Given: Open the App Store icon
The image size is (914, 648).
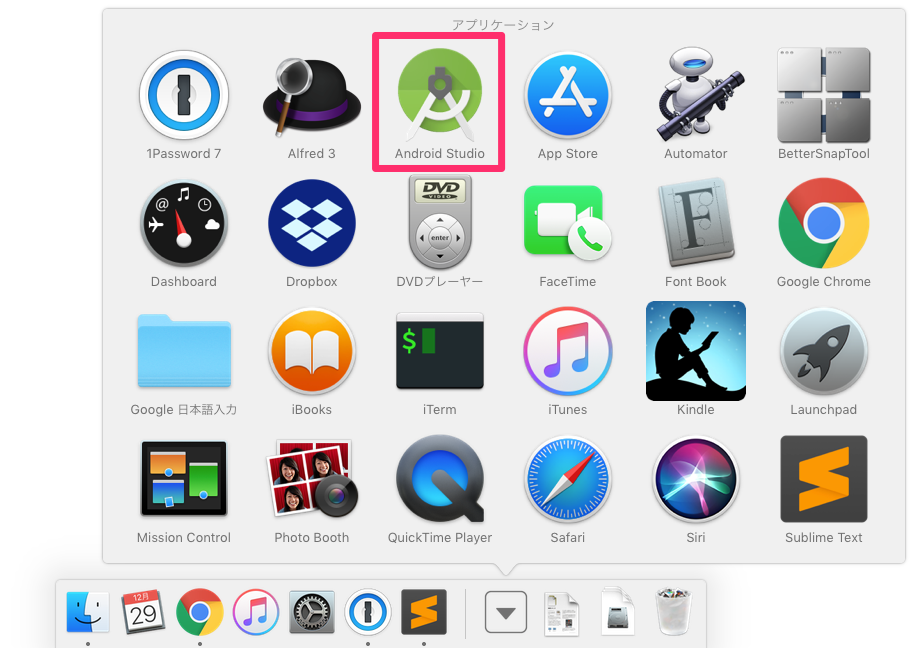Looking at the screenshot, I should 567,94.
